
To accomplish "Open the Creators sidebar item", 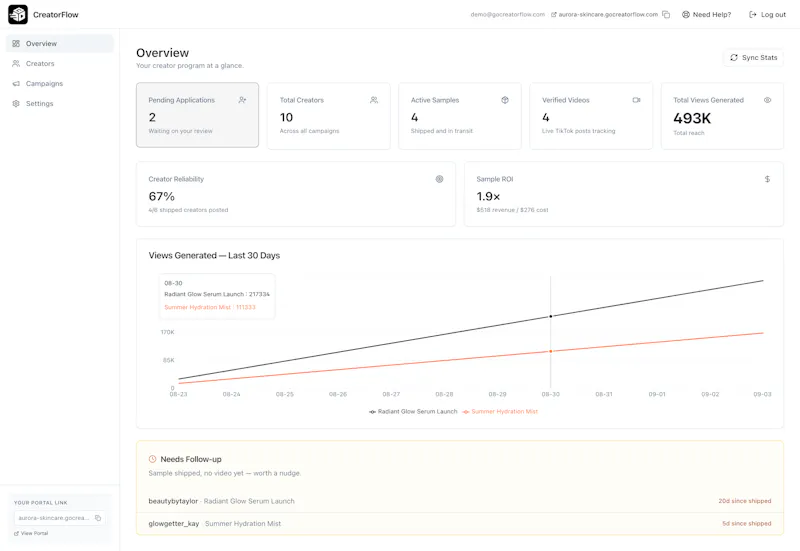I will click(x=60, y=63).
